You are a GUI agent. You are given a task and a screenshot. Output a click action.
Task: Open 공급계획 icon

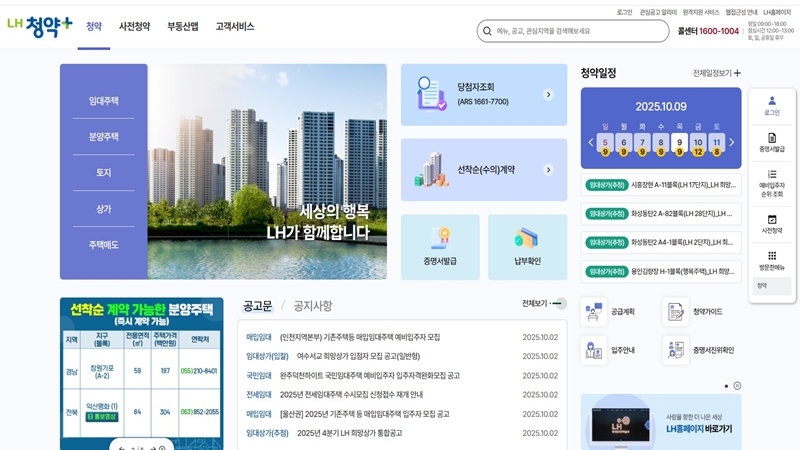(594, 311)
